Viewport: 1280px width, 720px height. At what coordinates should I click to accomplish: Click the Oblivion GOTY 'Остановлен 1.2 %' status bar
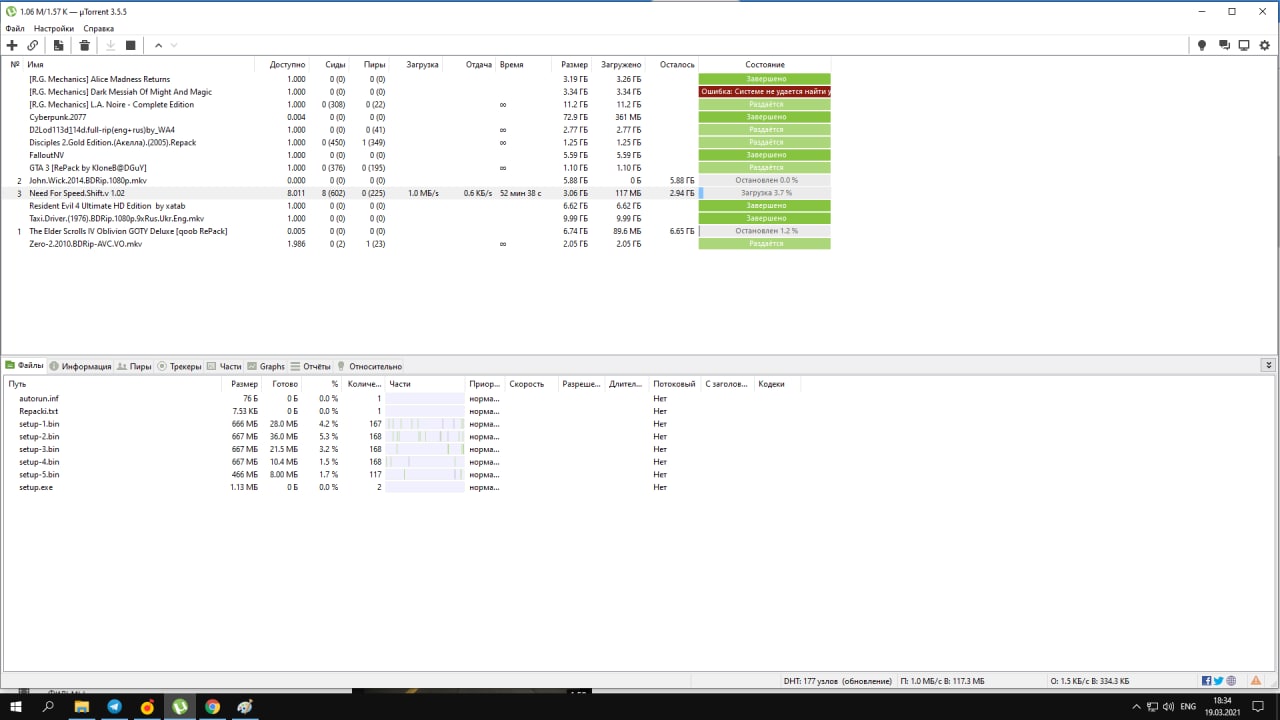click(764, 231)
